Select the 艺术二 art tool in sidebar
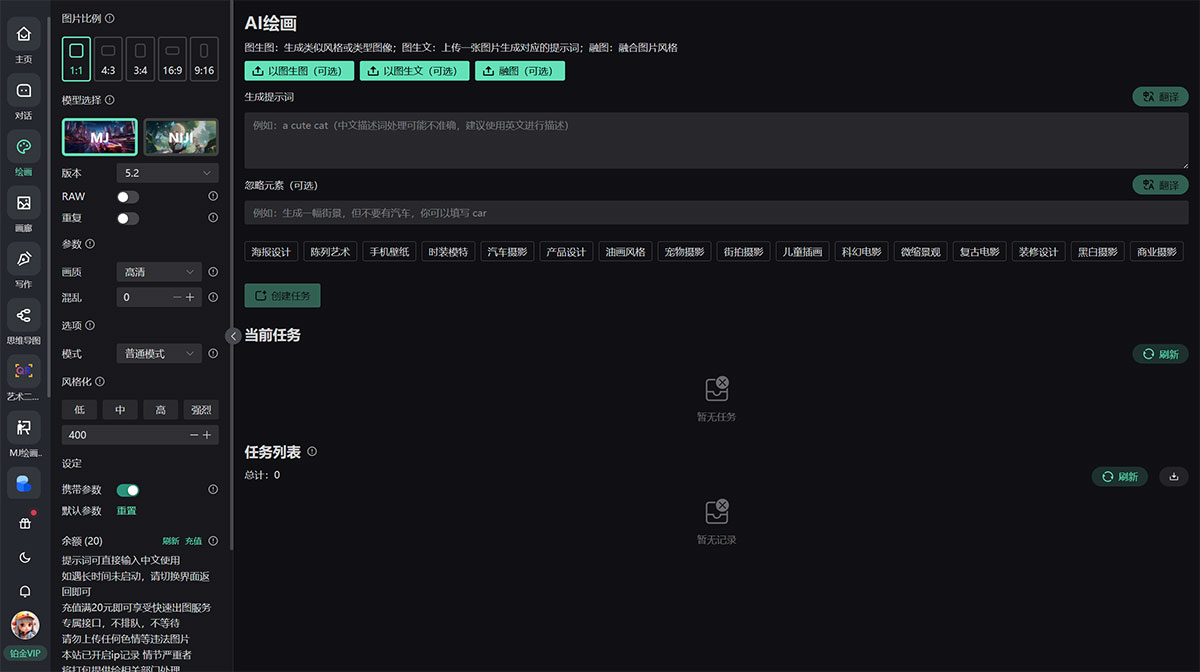The image size is (1200, 672). coord(23,374)
